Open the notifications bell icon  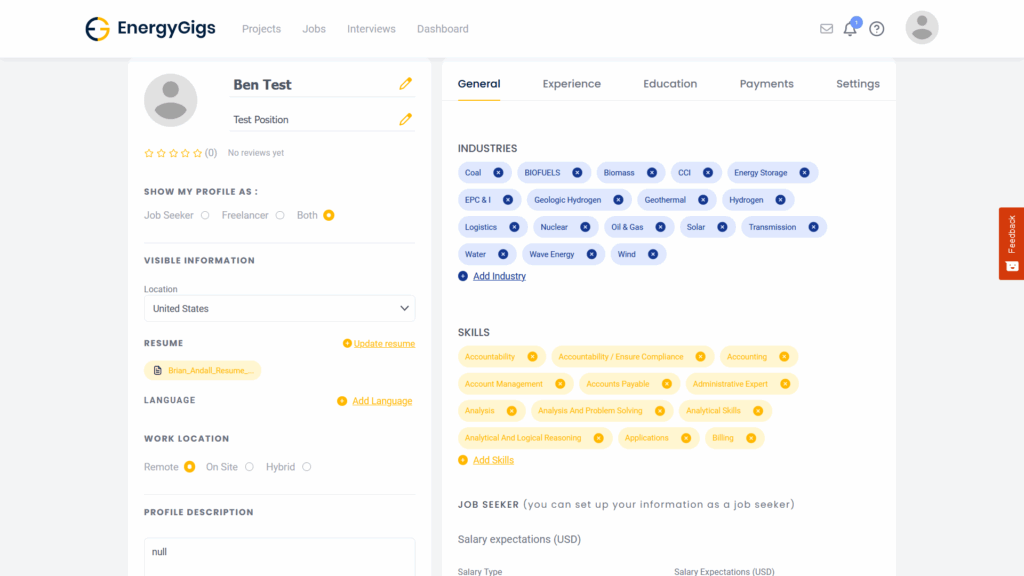tap(850, 29)
